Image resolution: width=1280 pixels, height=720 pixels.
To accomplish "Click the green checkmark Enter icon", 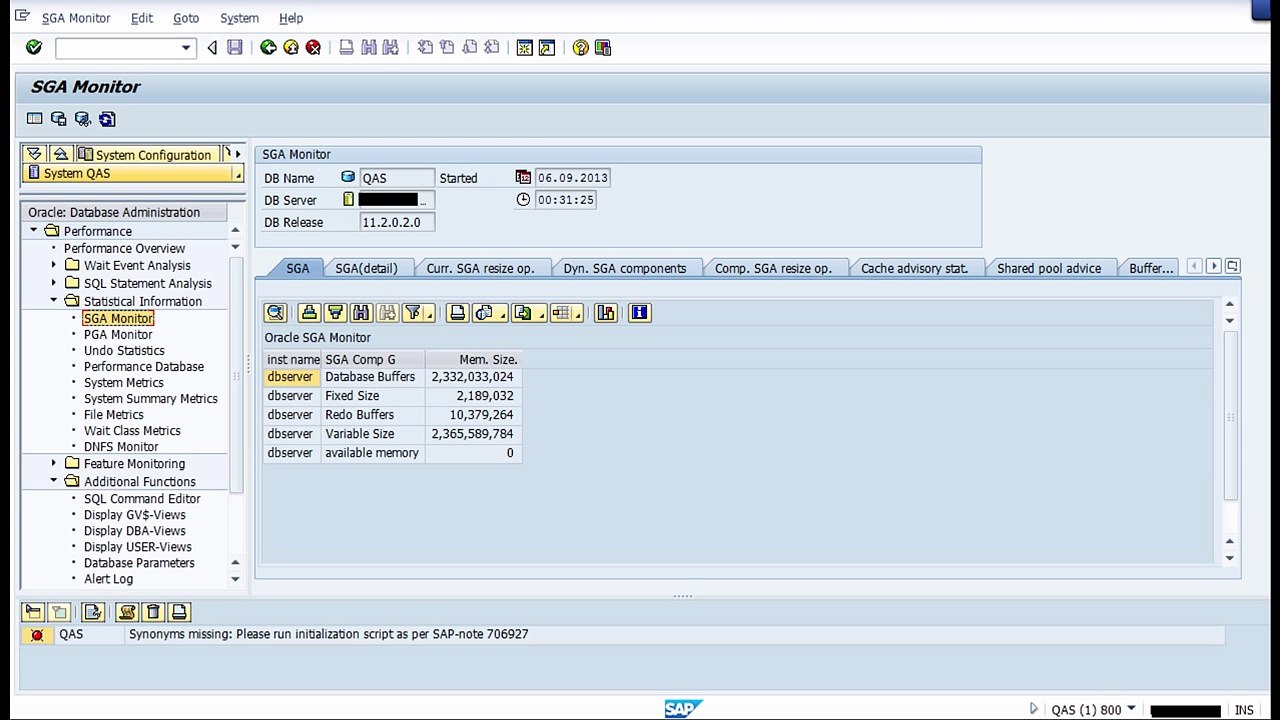I will click(34, 47).
